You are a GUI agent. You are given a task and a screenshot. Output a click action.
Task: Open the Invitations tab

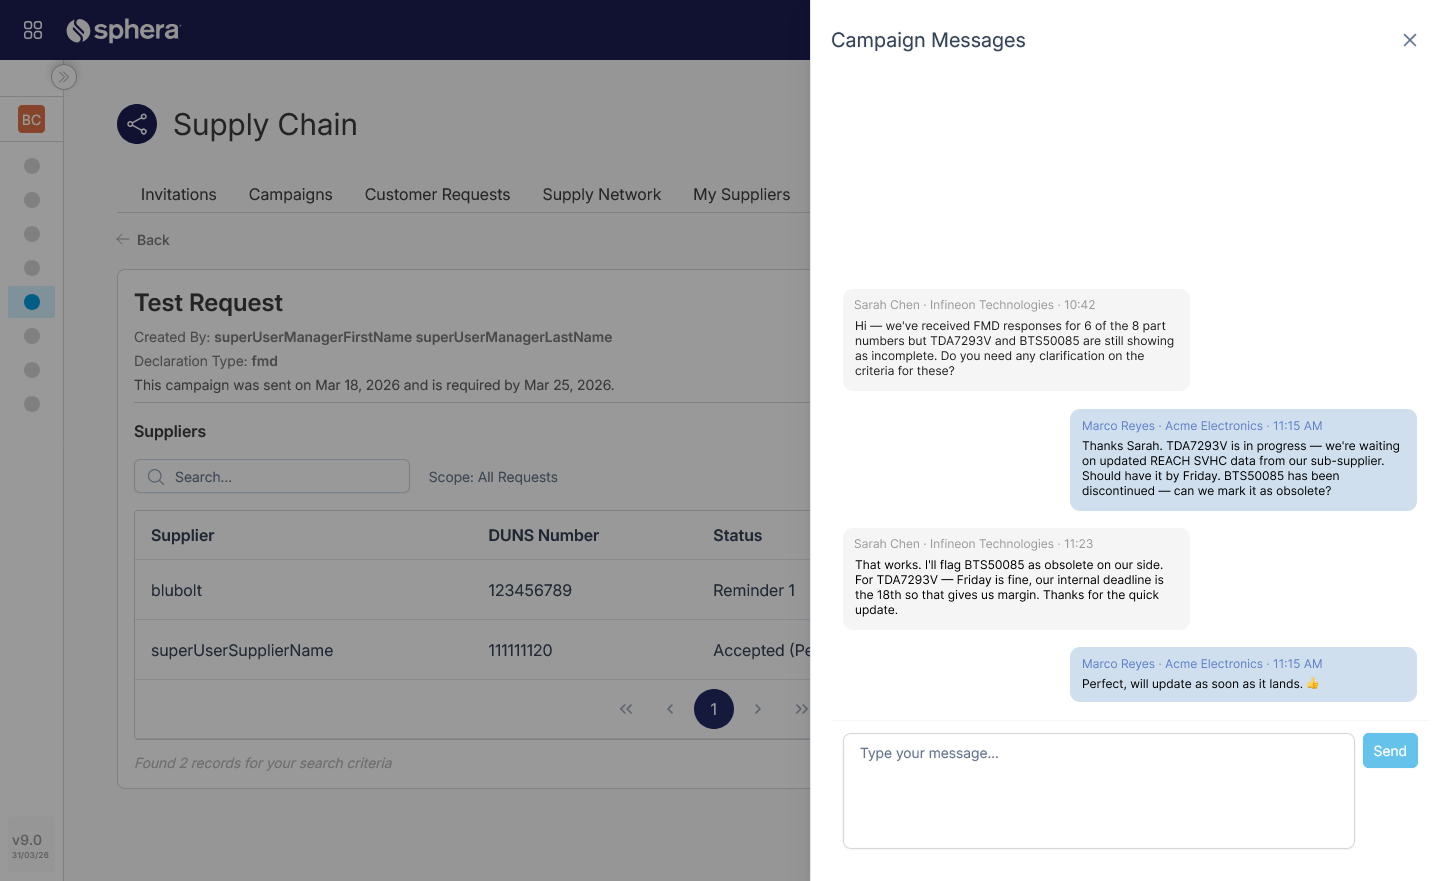(x=178, y=194)
